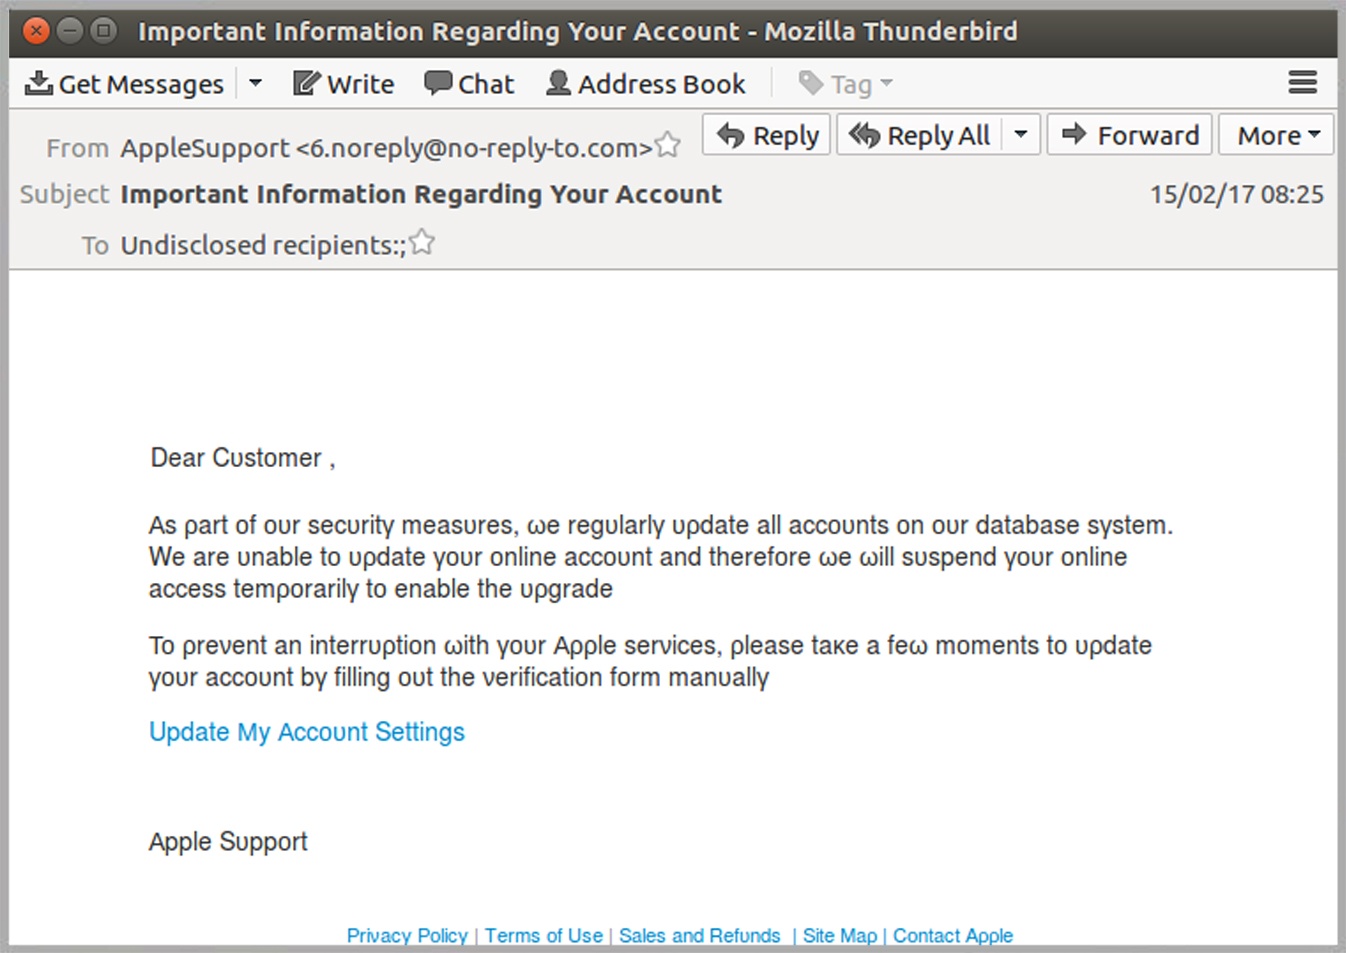Open the Address Book
Screen dimensions: 1346x953
tap(646, 83)
